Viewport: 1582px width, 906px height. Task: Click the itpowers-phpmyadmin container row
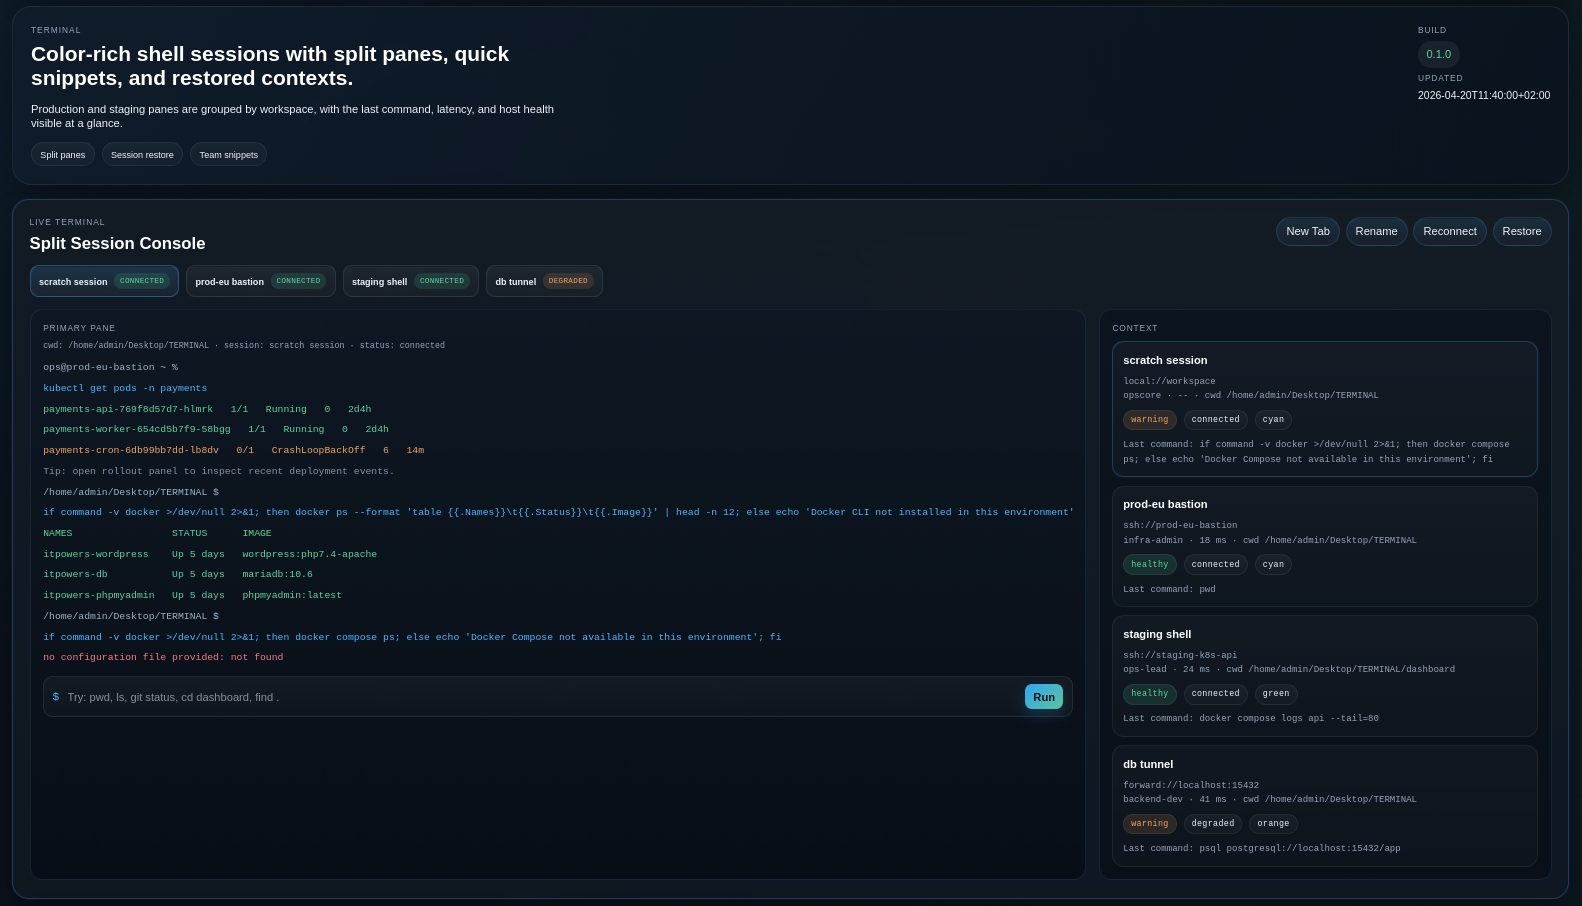pos(192,595)
